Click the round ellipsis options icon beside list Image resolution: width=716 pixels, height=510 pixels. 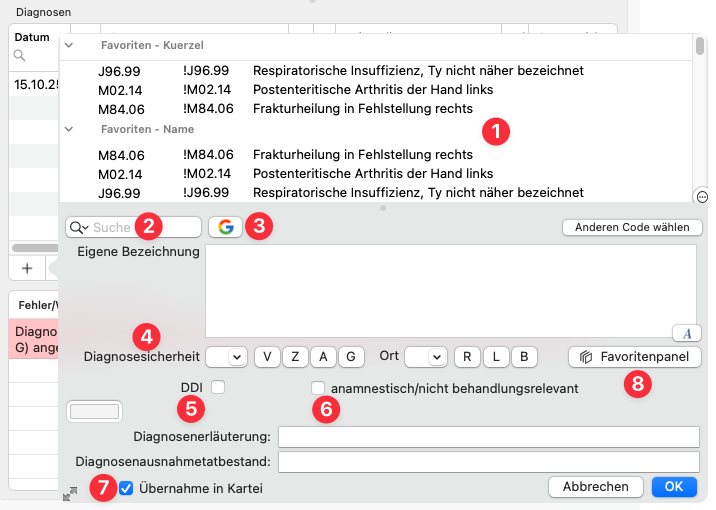coord(702,197)
